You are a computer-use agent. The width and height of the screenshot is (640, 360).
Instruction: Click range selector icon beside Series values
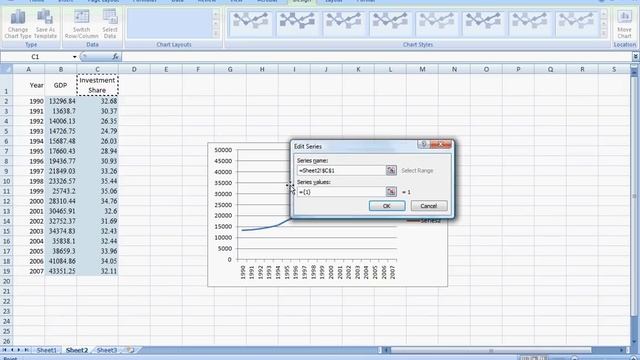coord(391,191)
